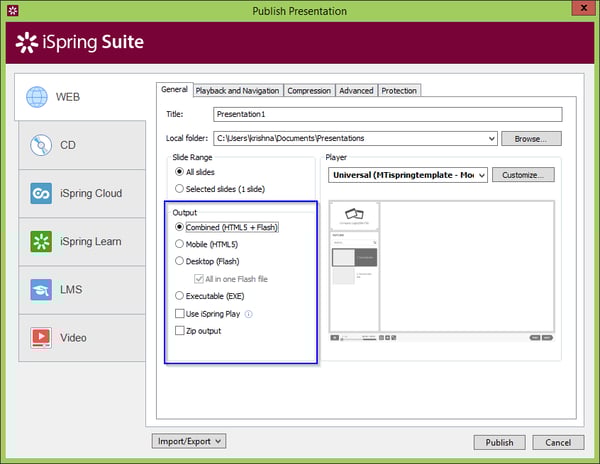Click the Customize... player button
This screenshot has height=464, width=600.
(523, 175)
